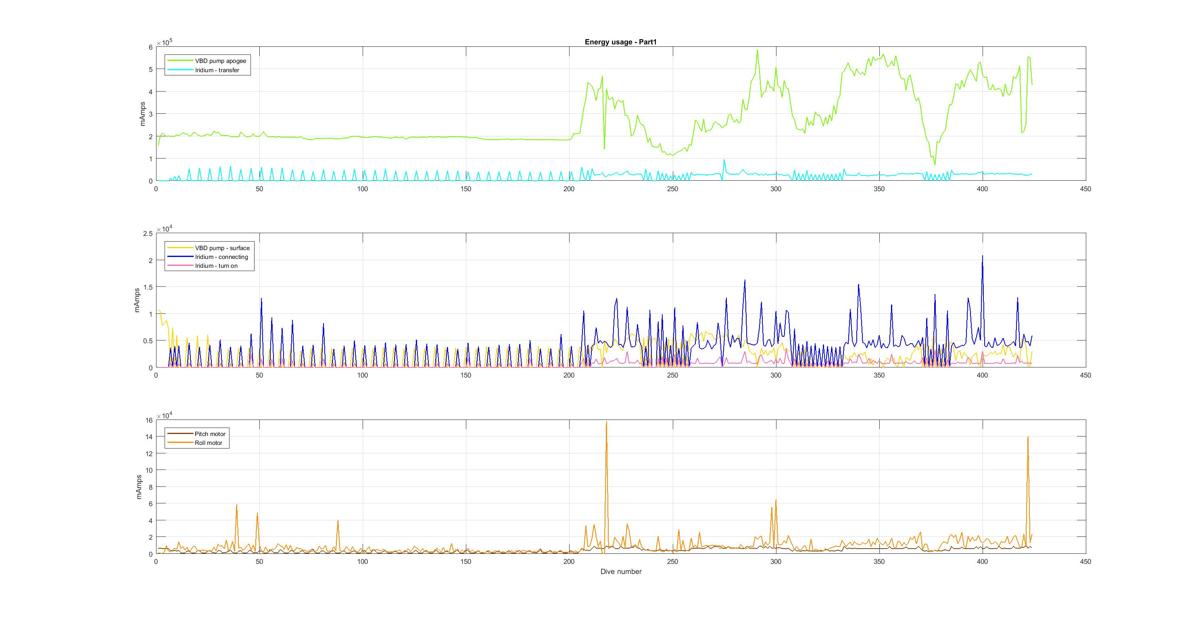Image resolution: width=1200 pixels, height=622 pixels.
Task: Click the "Energy usage - Part1" plot title
Action: pos(621,42)
